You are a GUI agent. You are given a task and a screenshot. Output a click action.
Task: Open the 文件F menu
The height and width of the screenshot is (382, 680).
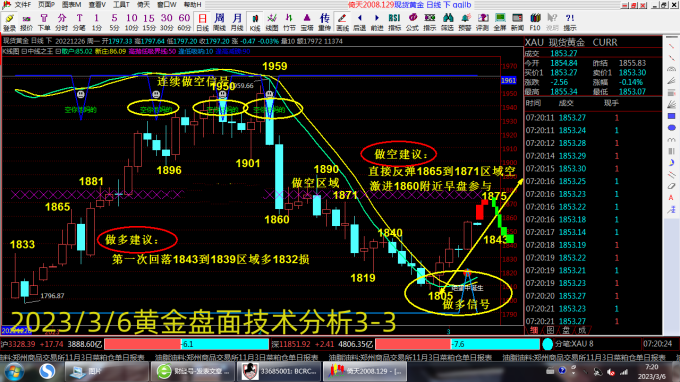pos(23,5)
